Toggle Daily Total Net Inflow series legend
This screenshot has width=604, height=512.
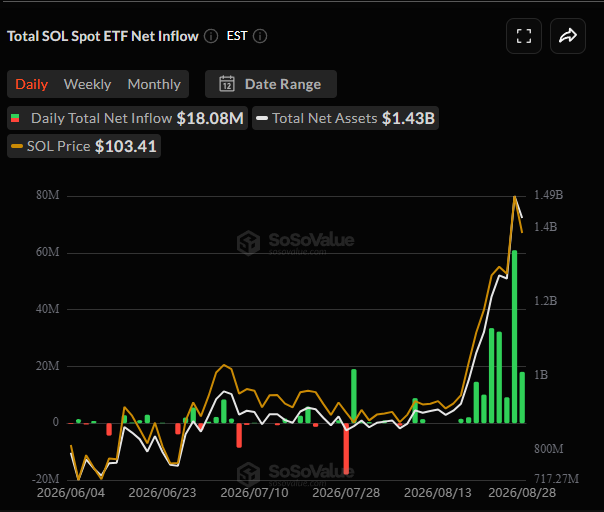coord(128,118)
